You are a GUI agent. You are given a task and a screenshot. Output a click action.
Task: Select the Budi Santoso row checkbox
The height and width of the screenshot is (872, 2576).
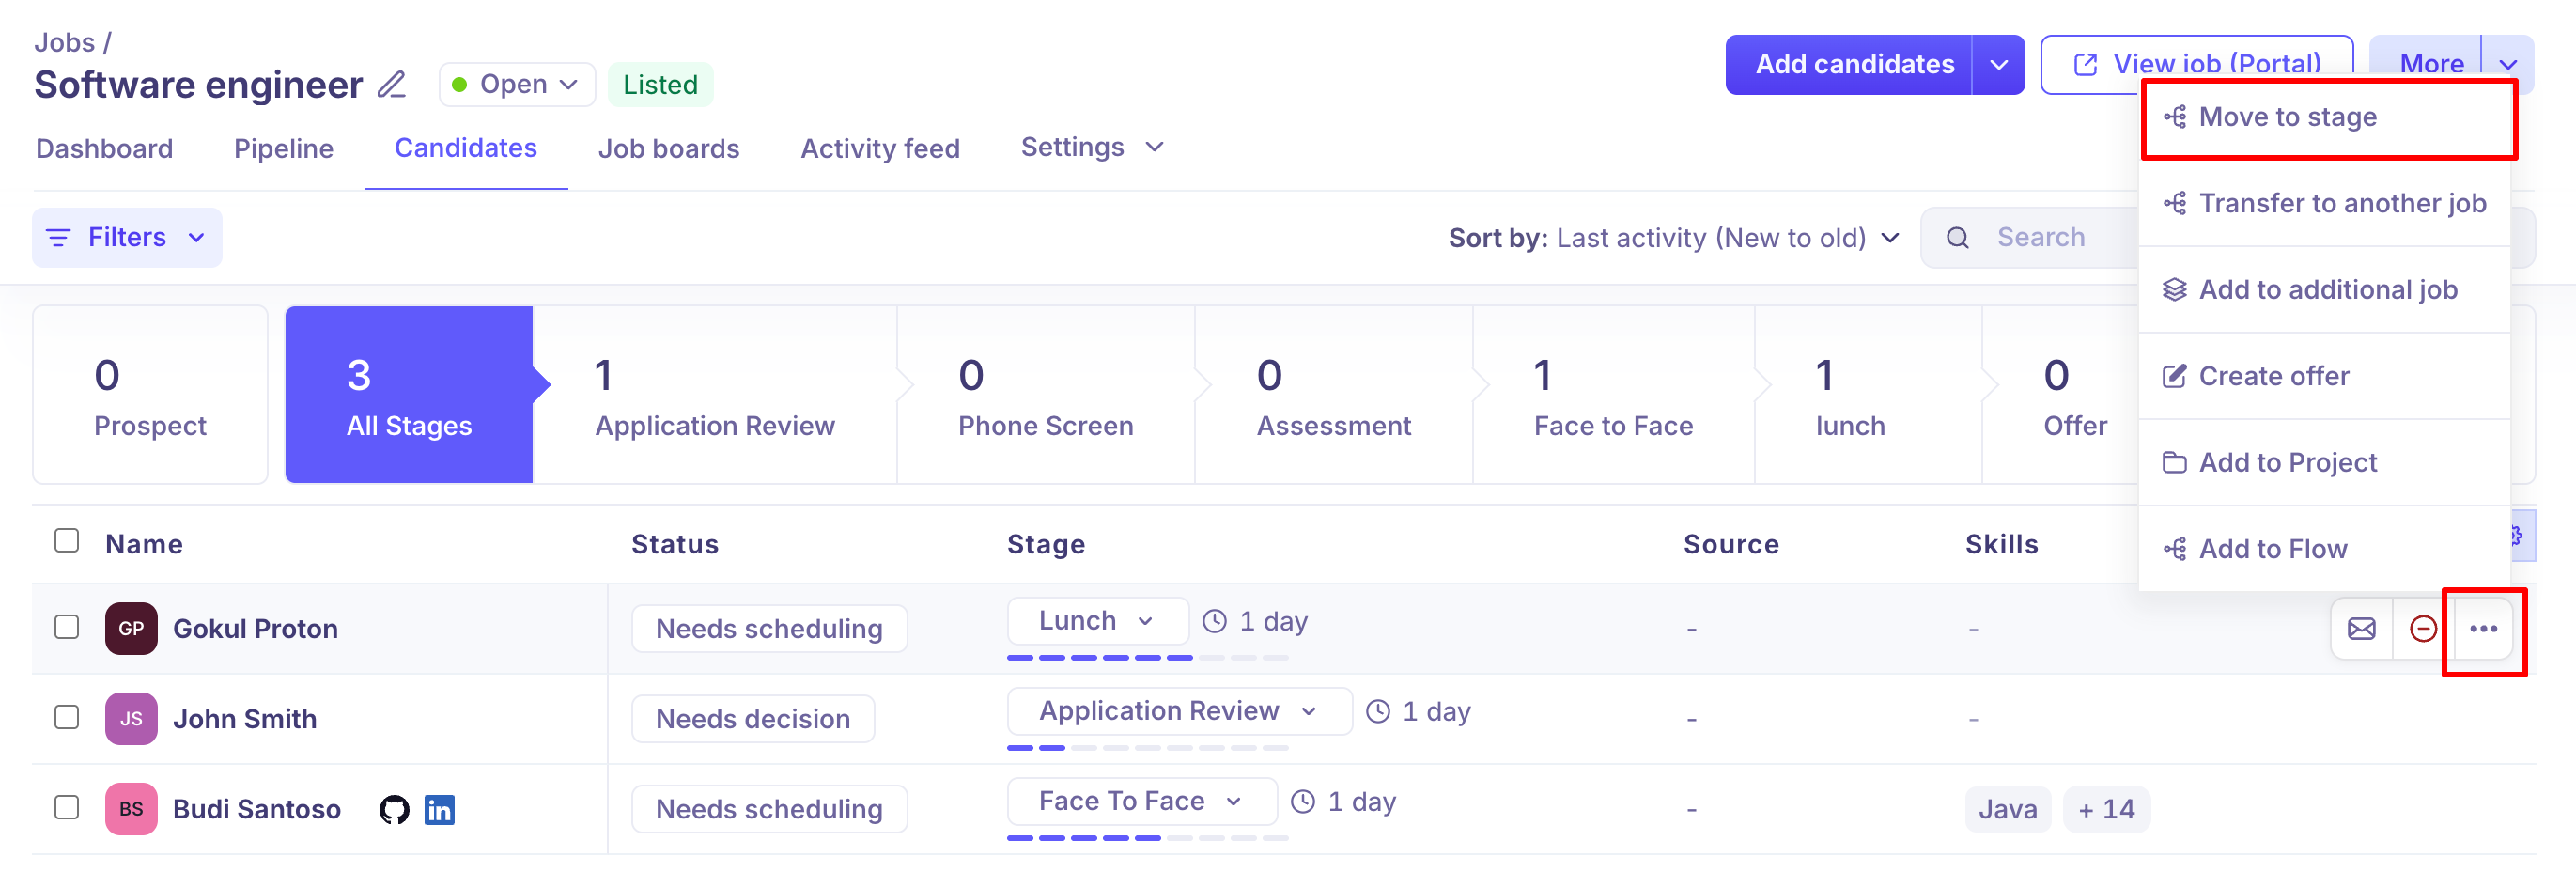[67, 808]
